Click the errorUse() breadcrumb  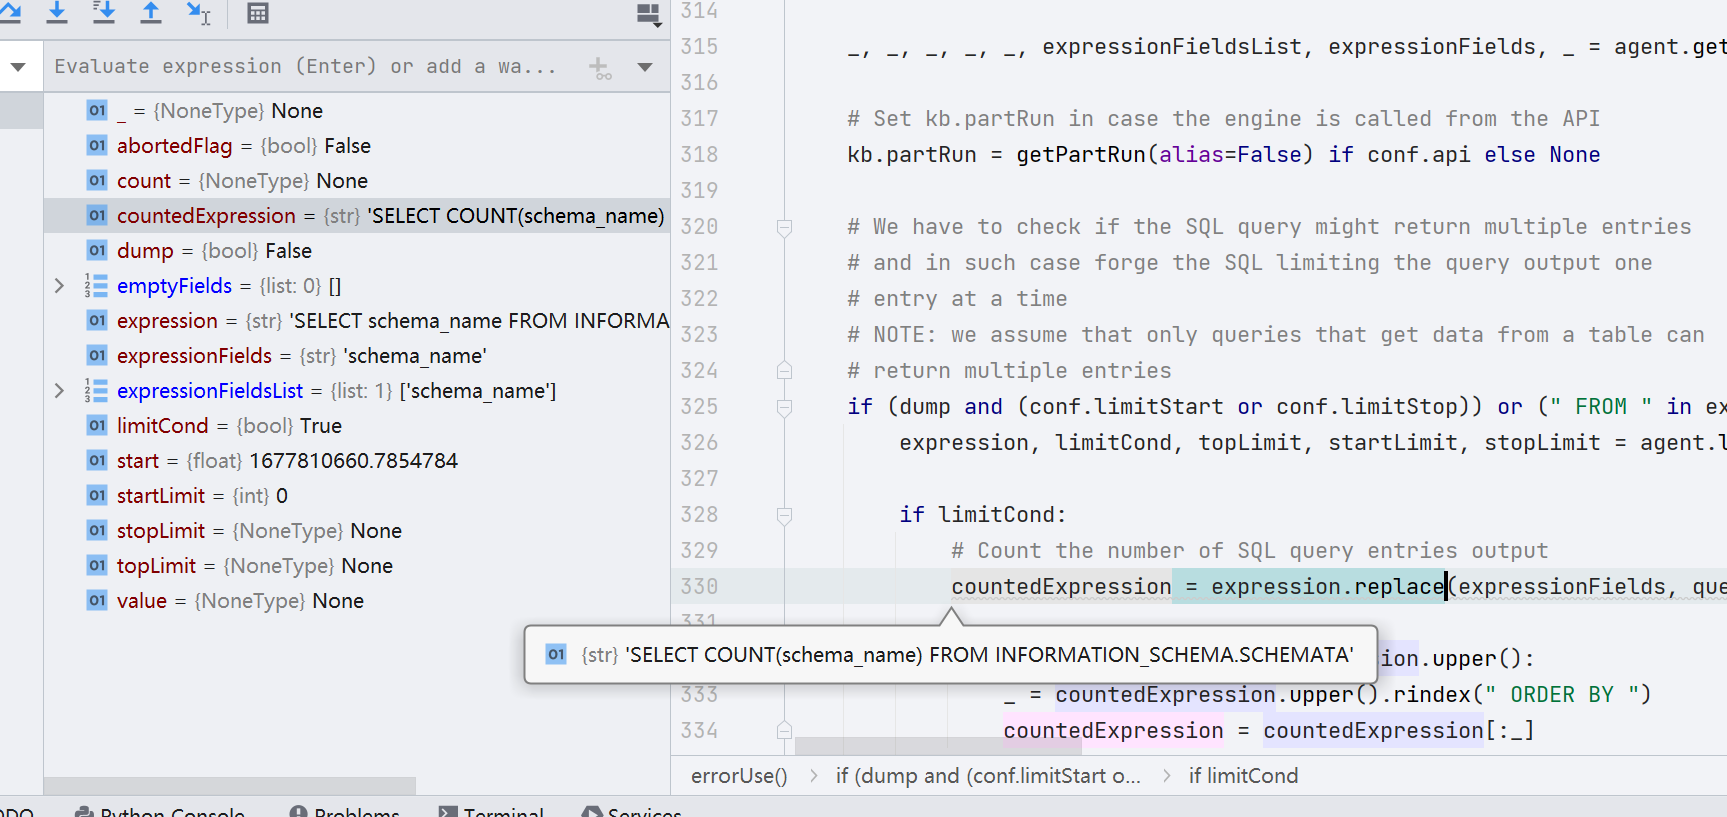(739, 776)
